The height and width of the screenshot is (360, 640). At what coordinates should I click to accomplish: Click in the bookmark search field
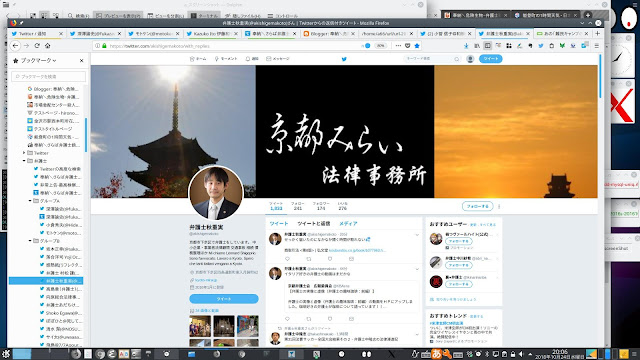(x=49, y=76)
